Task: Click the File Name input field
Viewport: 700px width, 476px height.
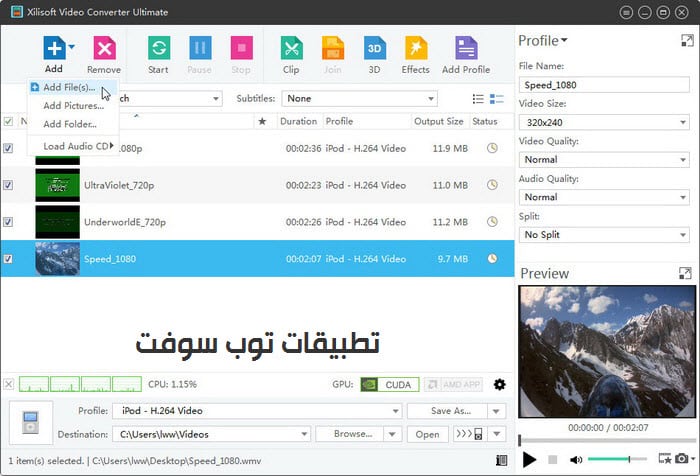Action: 604,85
